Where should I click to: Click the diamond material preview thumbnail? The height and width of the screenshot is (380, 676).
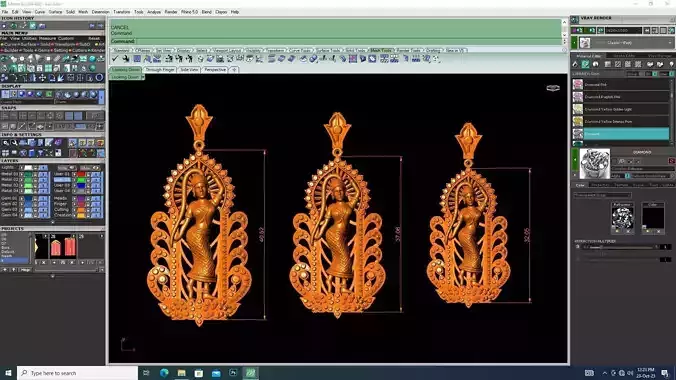(595, 163)
